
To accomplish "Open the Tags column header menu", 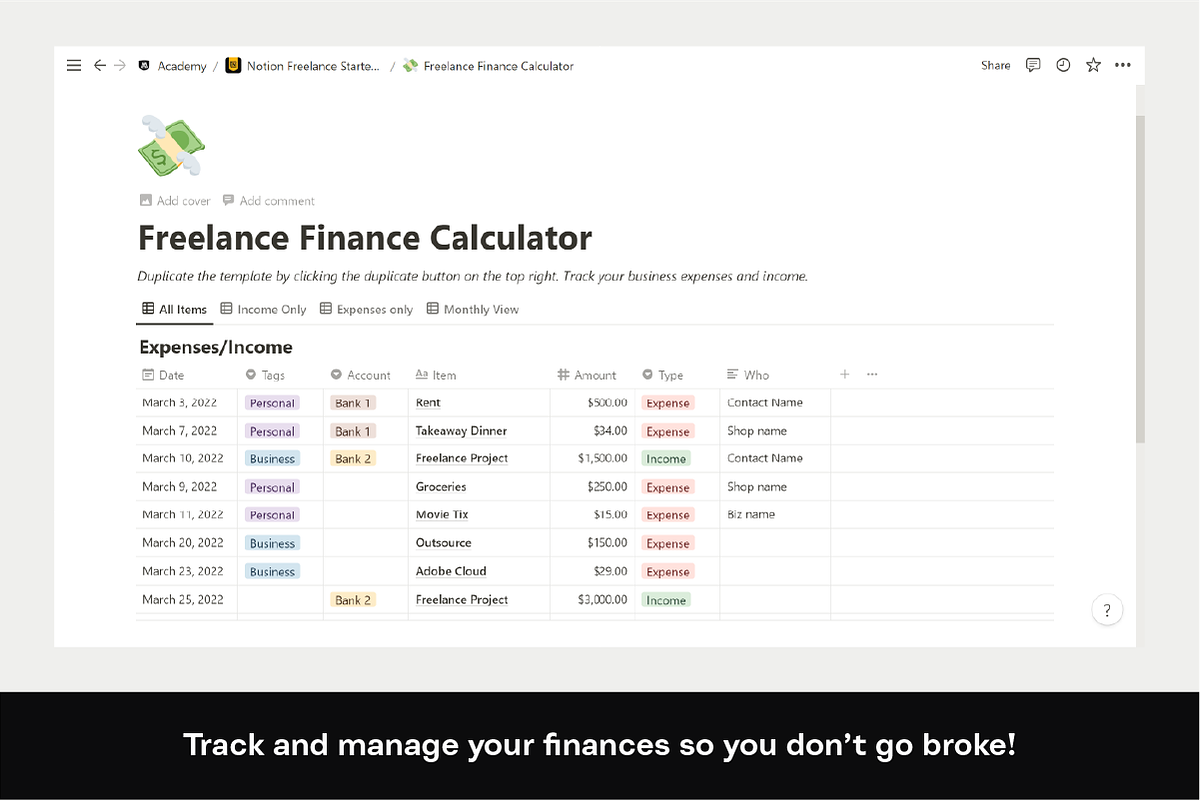I will coord(273,375).
